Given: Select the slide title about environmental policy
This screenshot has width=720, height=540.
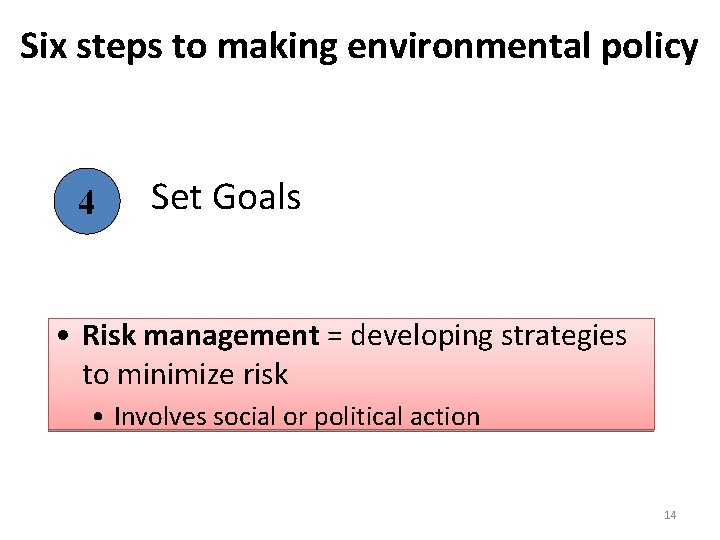Looking at the screenshot, I should [359, 46].
